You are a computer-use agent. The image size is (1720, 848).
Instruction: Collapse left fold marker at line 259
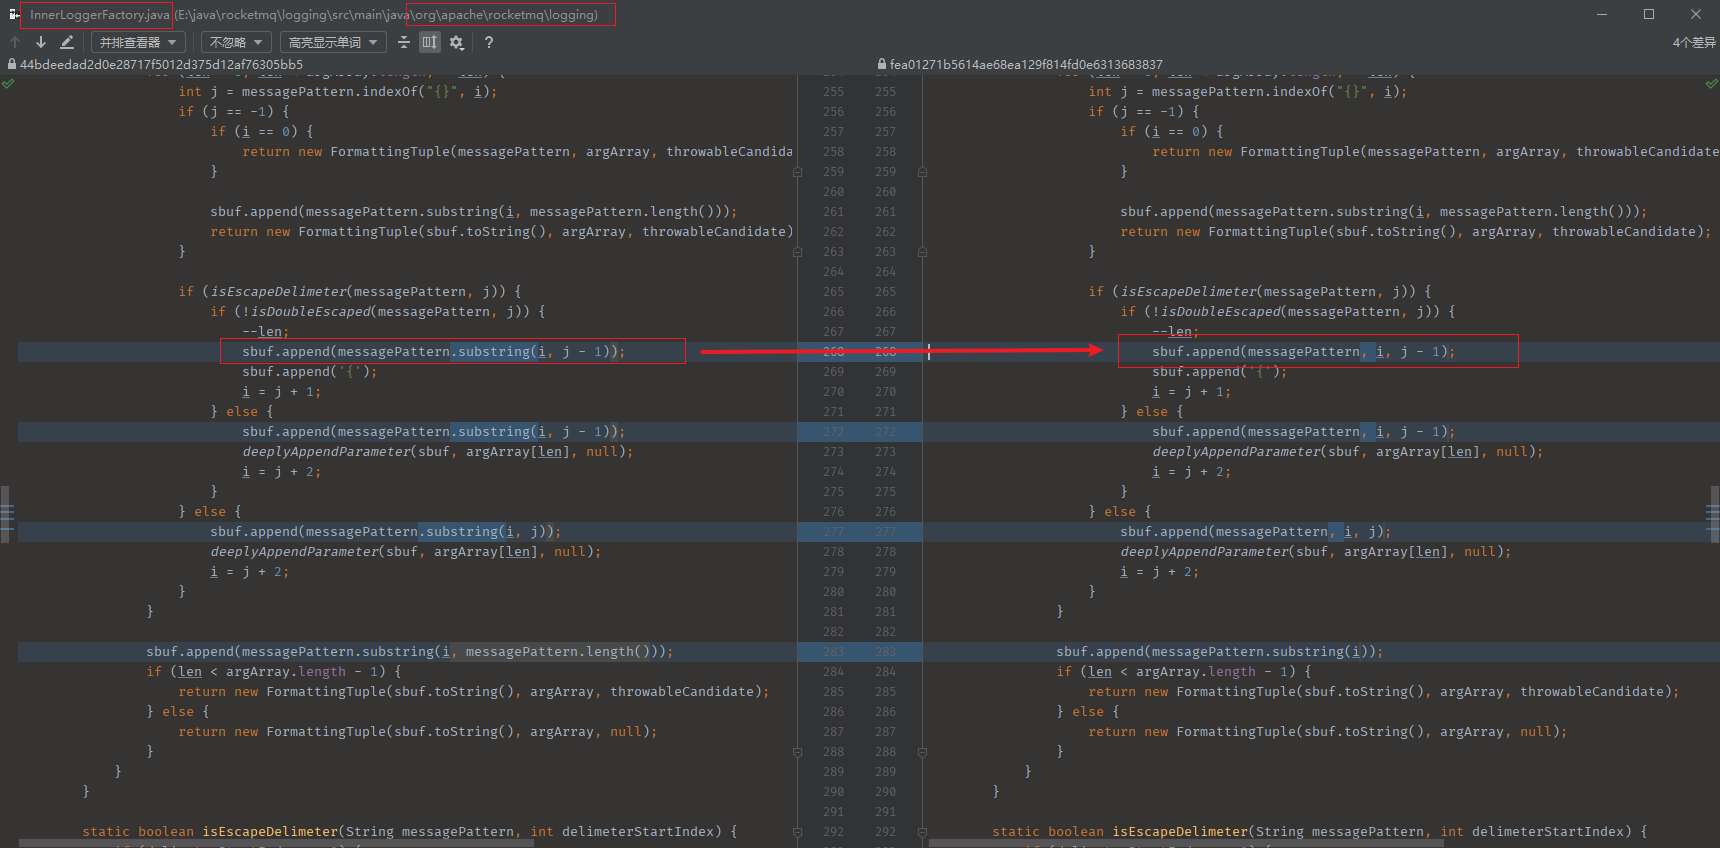798,172
